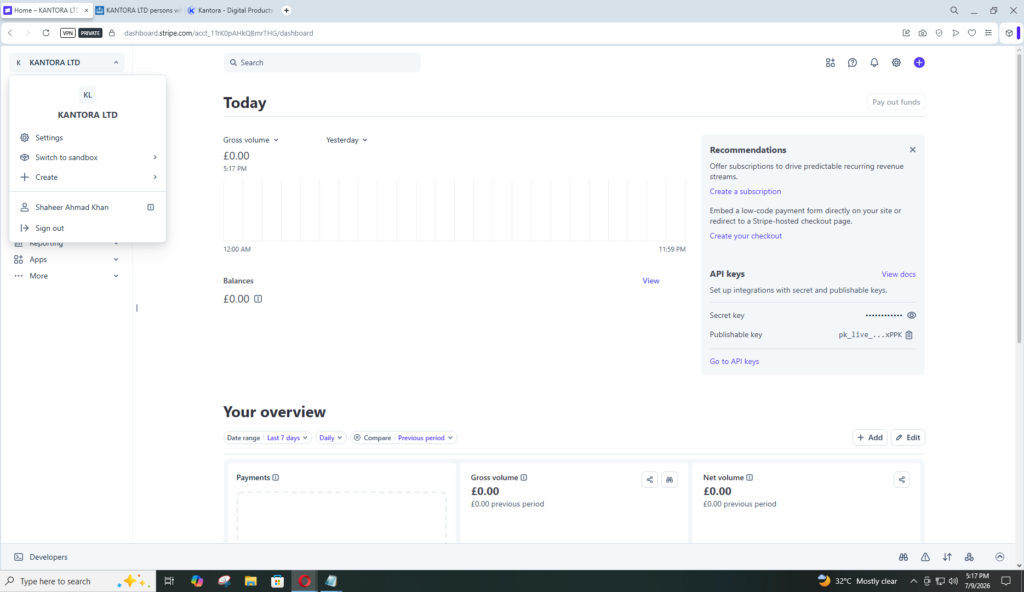This screenshot has height=592, width=1024.
Task: Click in the Search field
Action: 322,63
